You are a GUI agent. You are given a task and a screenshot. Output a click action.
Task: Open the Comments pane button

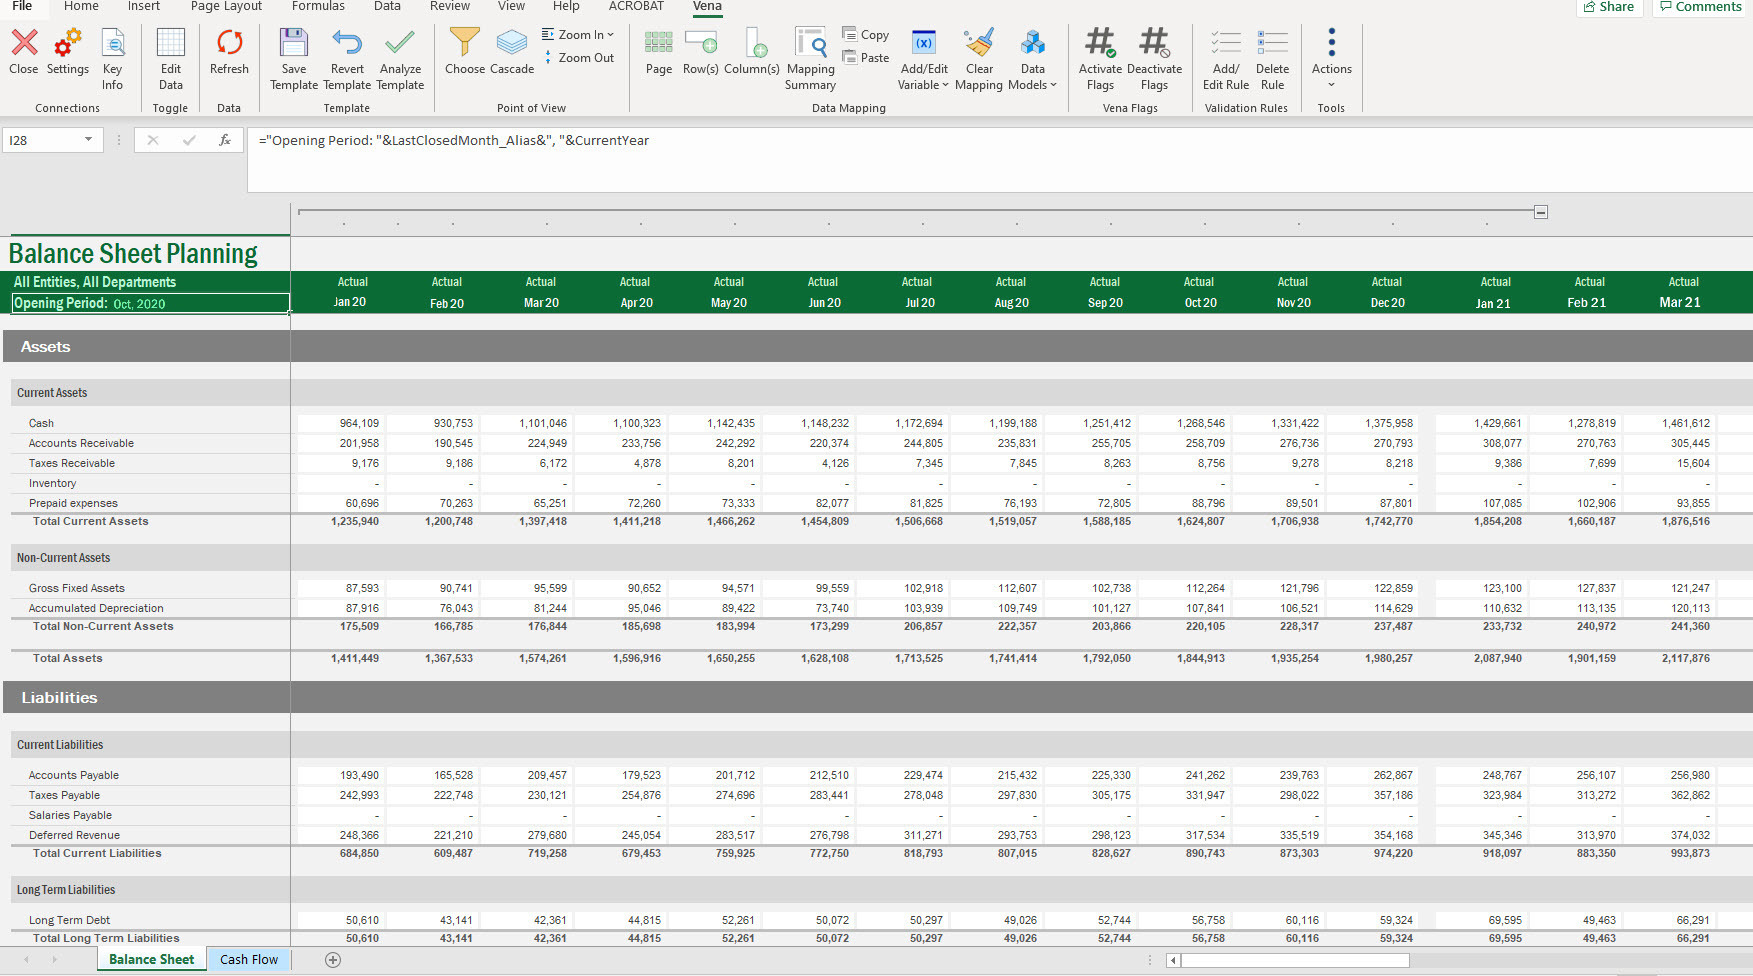pos(1700,7)
